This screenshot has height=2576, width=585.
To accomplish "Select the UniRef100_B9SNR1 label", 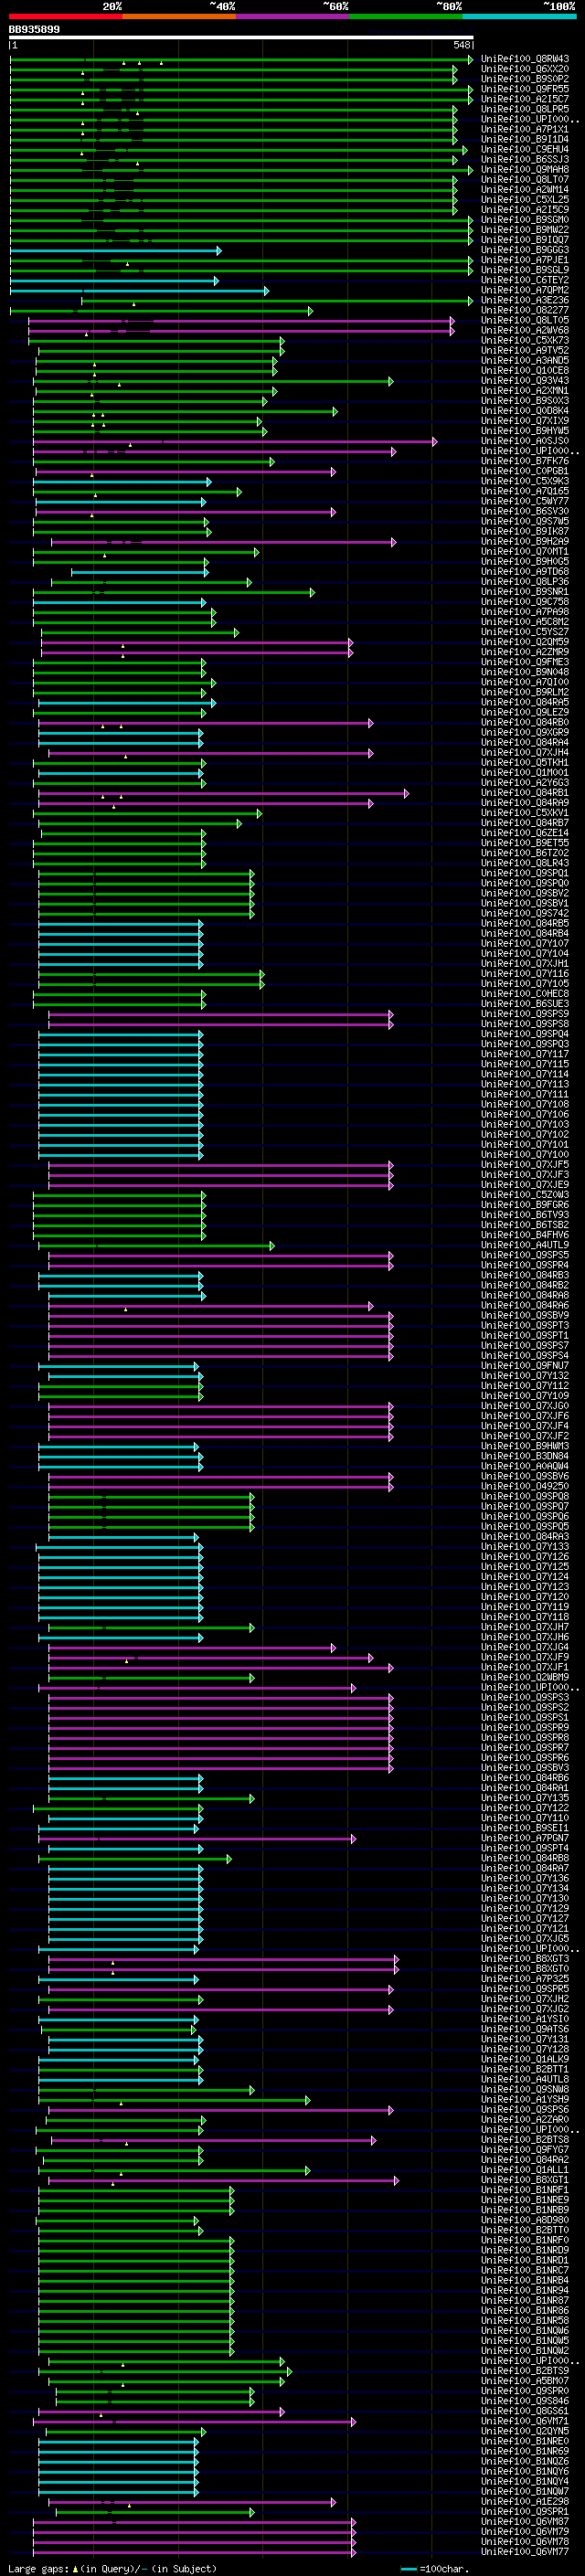I will coord(525,591).
